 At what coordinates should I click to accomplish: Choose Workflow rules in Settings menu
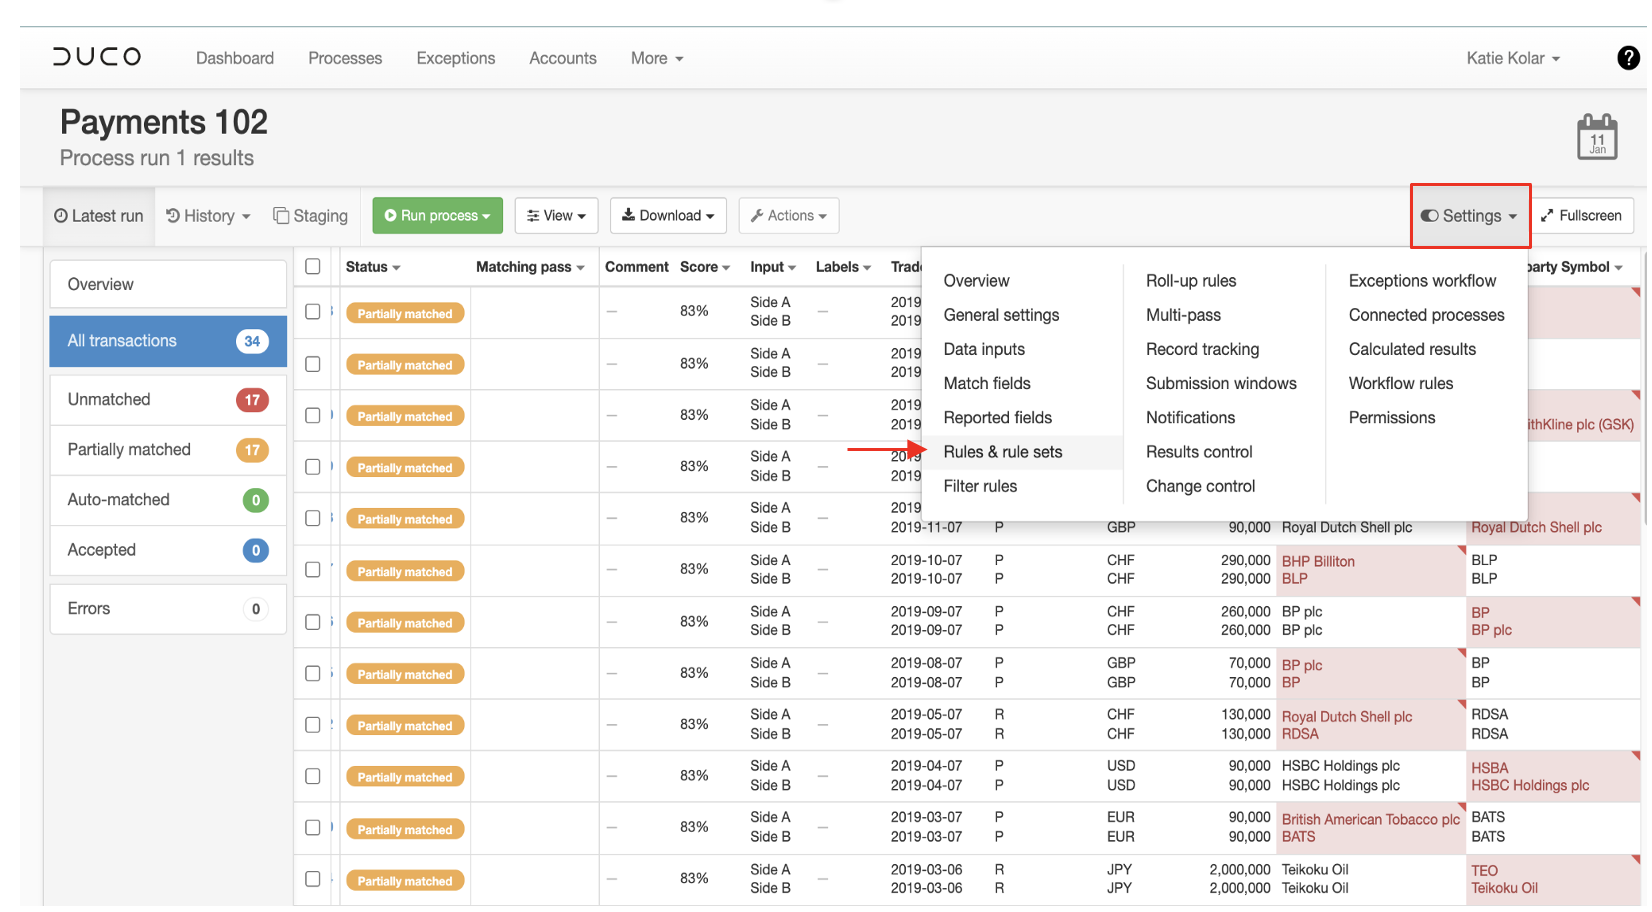[x=1401, y=383]
